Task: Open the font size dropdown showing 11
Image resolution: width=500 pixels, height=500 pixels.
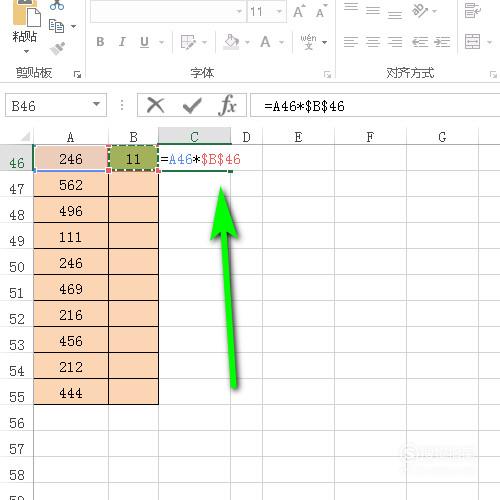Action: click(279, 12)
